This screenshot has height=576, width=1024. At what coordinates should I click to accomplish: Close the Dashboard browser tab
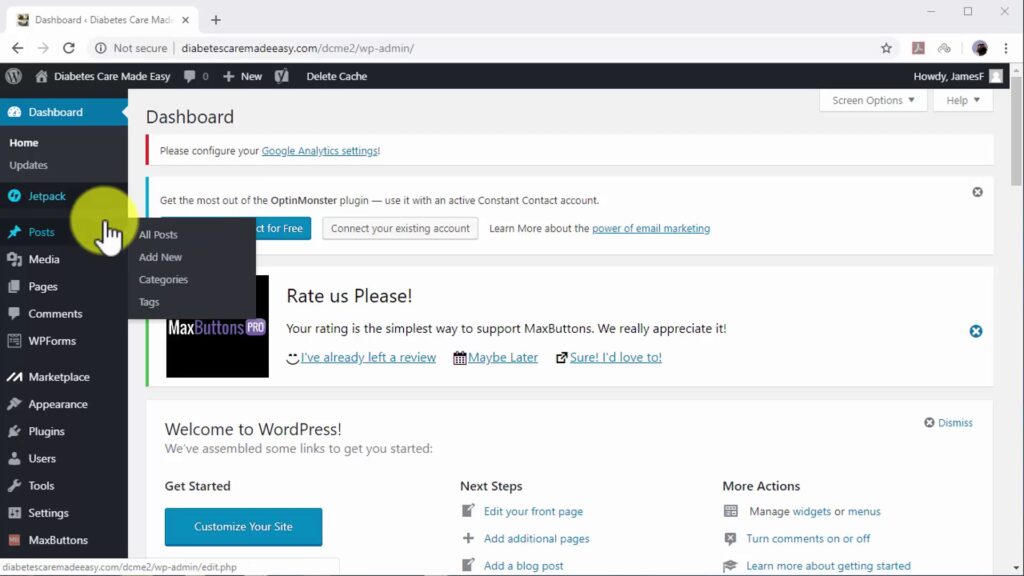click(x=185, y=20)
